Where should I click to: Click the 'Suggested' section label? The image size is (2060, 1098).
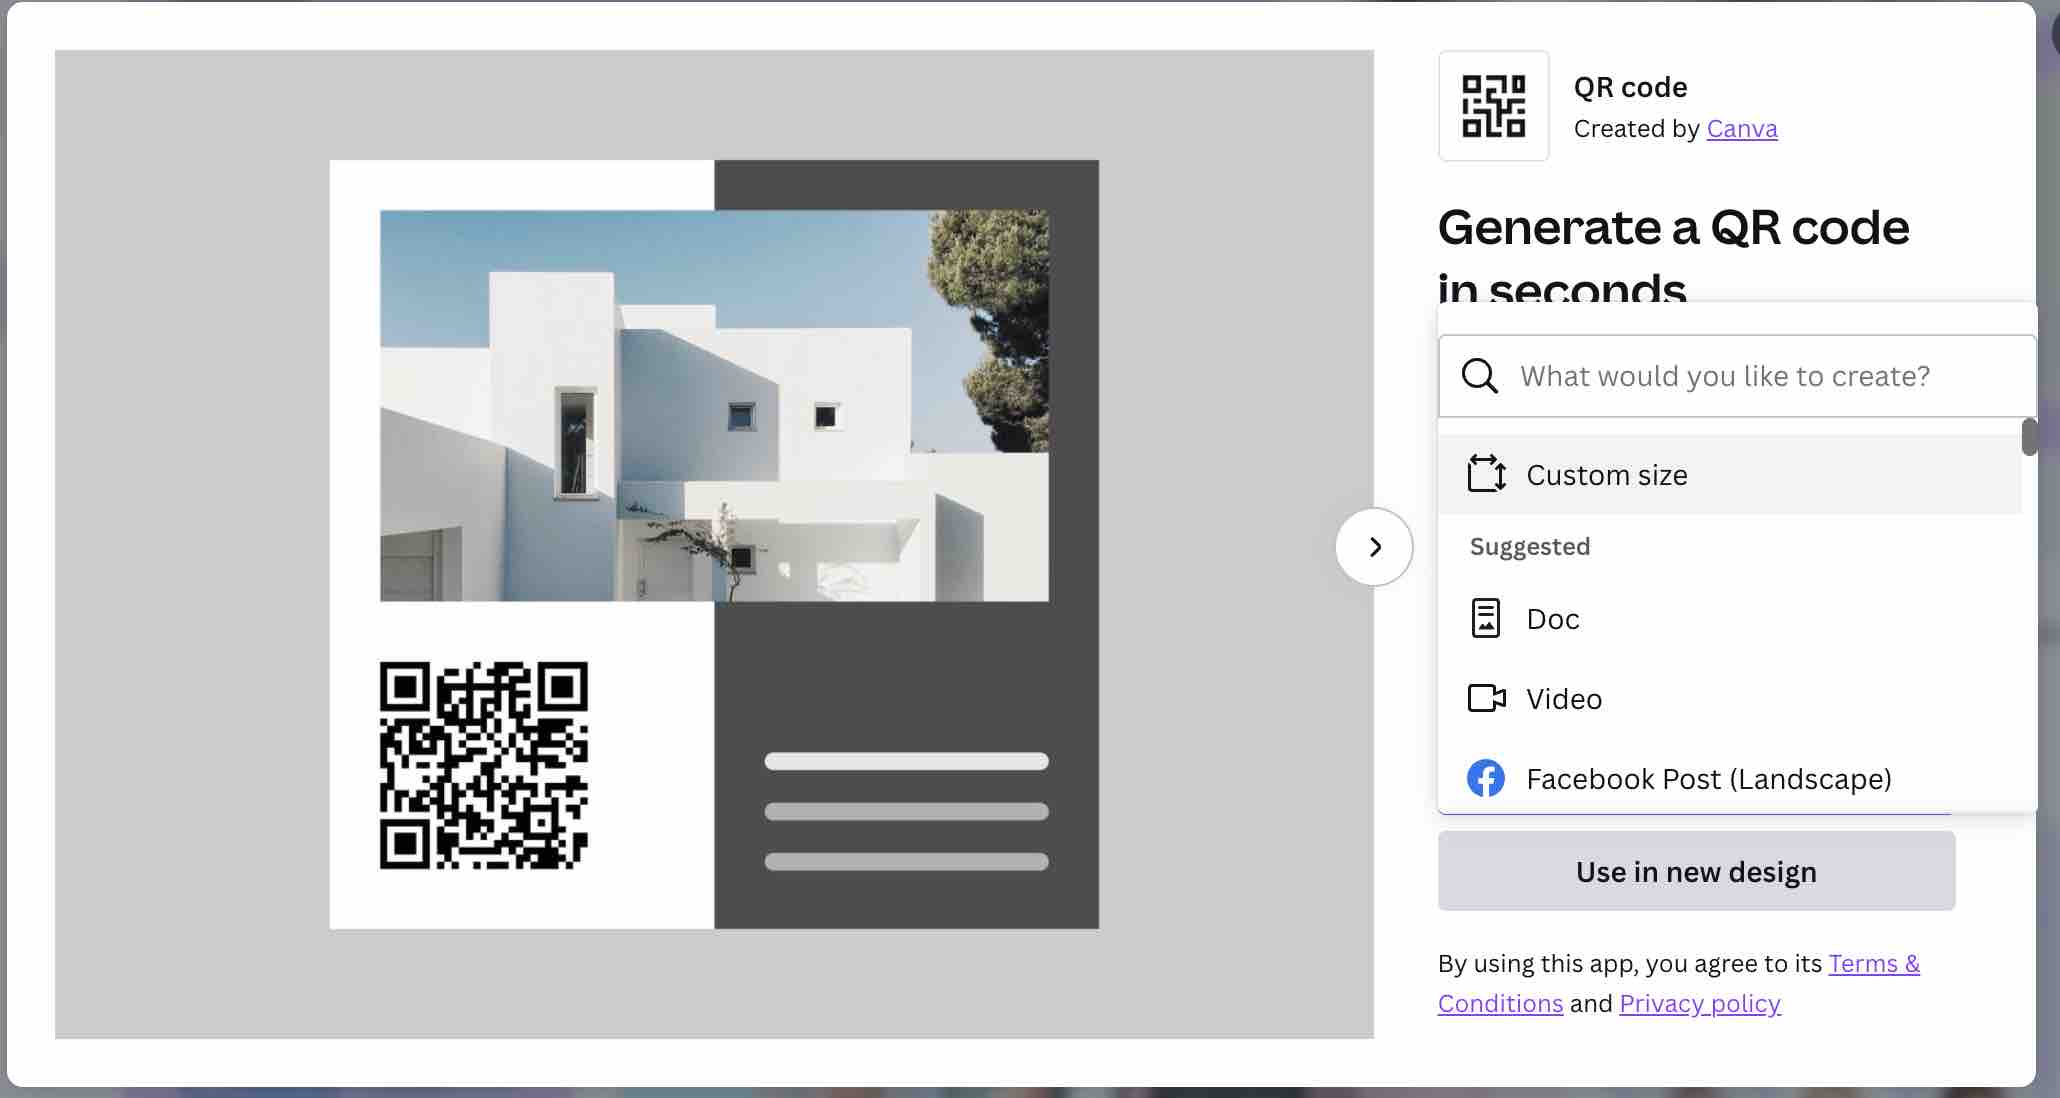click(1530, 547)
